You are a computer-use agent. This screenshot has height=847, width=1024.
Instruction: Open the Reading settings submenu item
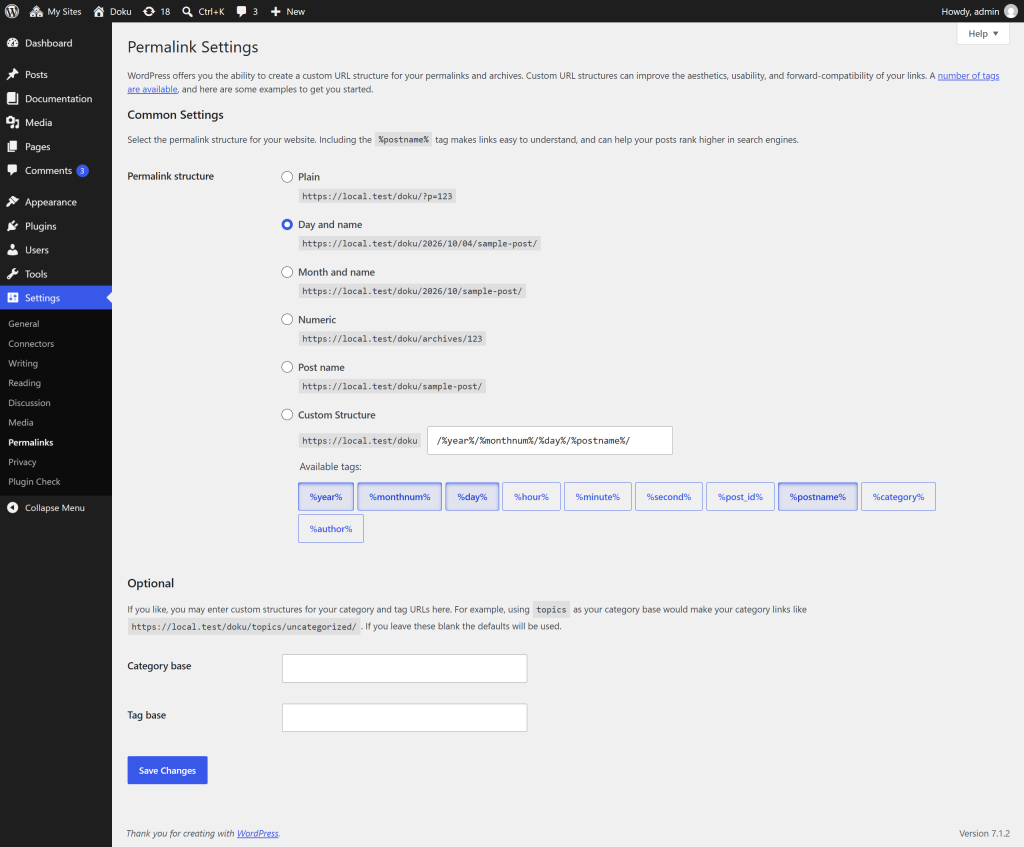(24, 383)
